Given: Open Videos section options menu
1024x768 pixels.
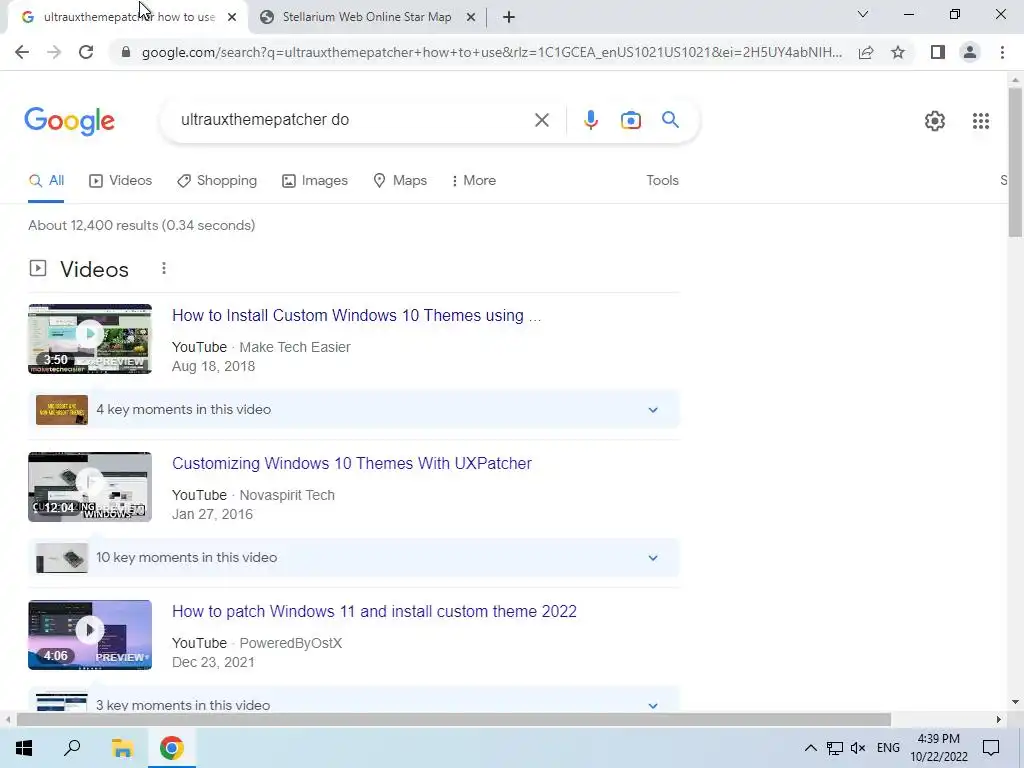Looking at the screenshot, I should click(x=164, y=268).
